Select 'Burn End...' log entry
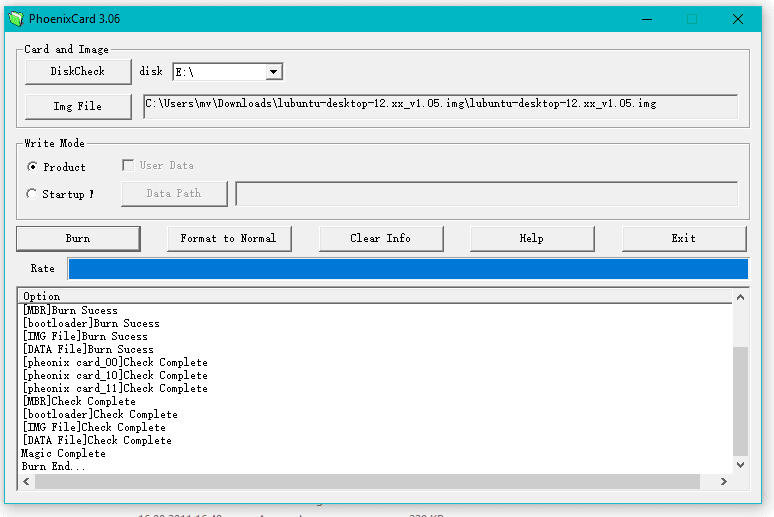The height and width of the screenshot is (517, 774). (53, 466)
